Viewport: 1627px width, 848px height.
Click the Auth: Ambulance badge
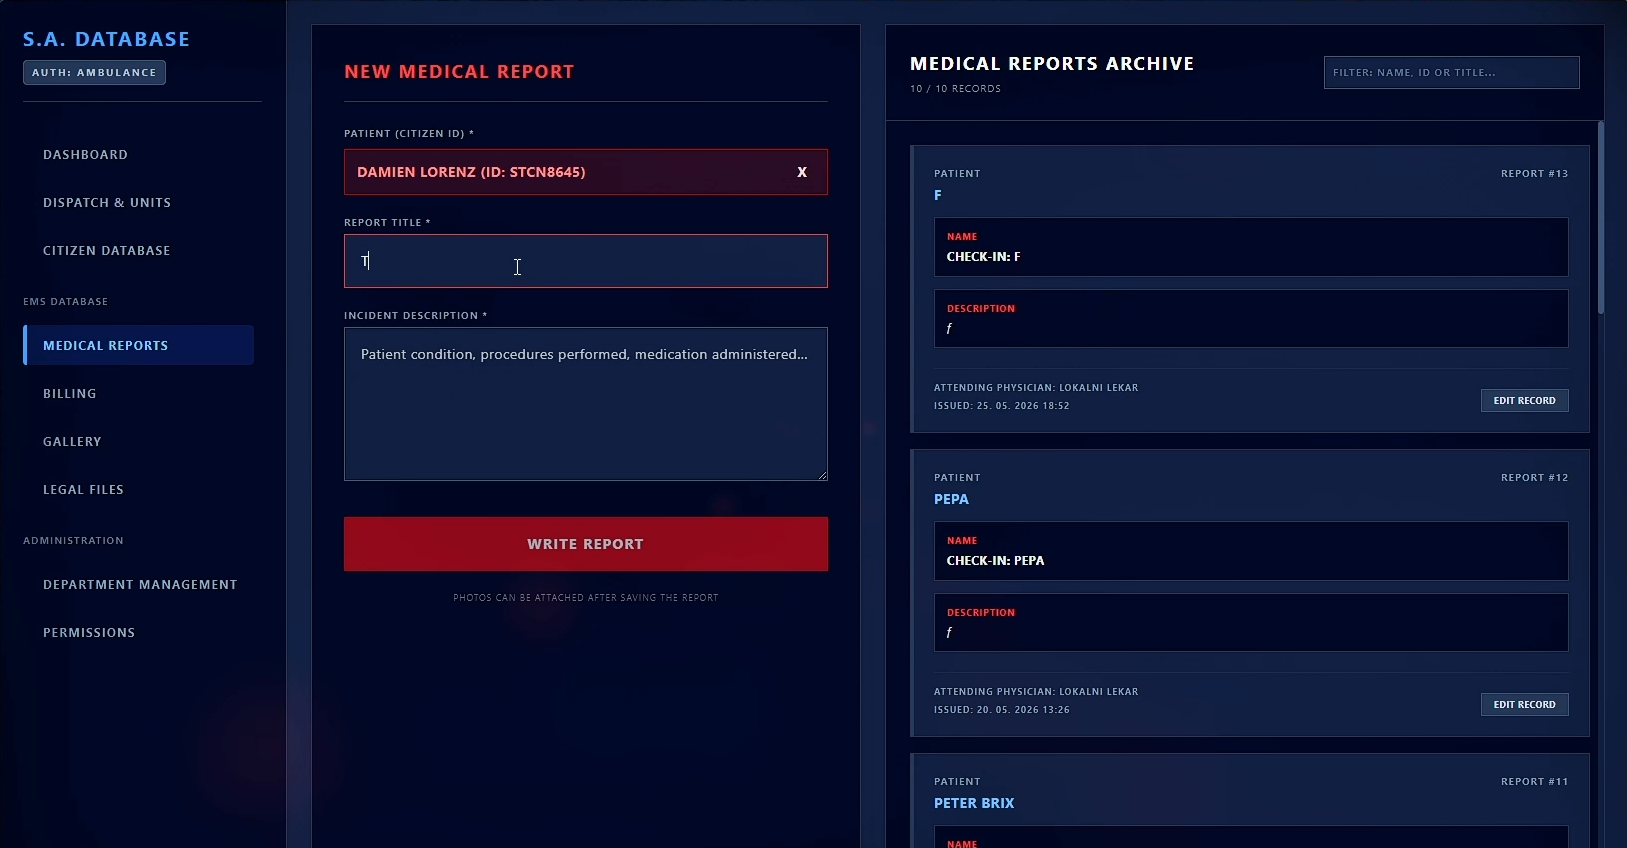click(x=94, y=73)
